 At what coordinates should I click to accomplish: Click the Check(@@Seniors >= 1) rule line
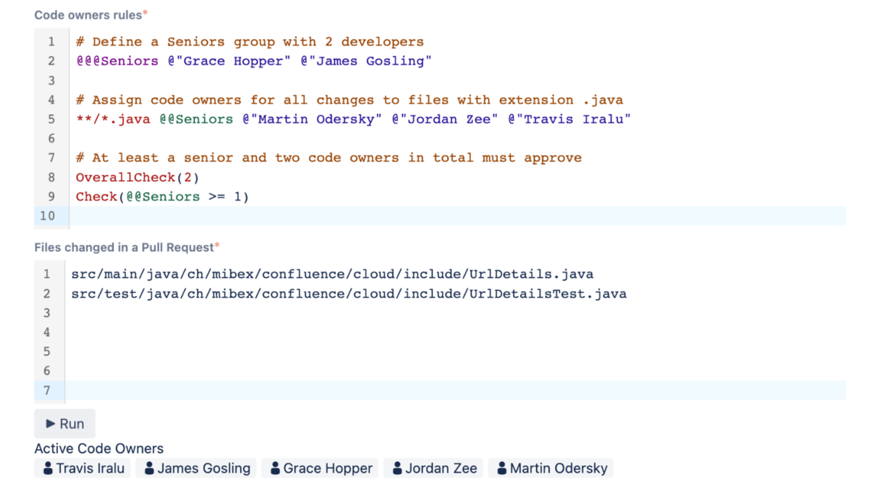click(x=162, y=197)
